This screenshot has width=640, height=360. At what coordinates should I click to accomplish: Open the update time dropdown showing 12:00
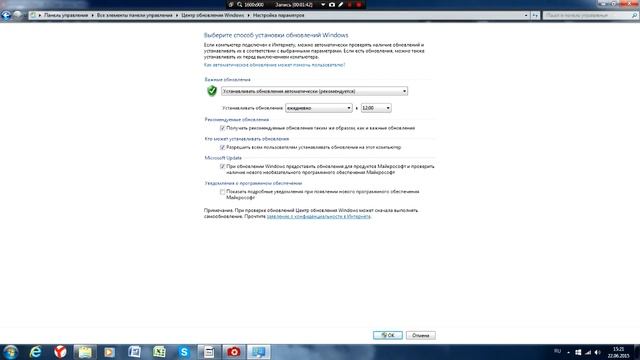(376, 108)
